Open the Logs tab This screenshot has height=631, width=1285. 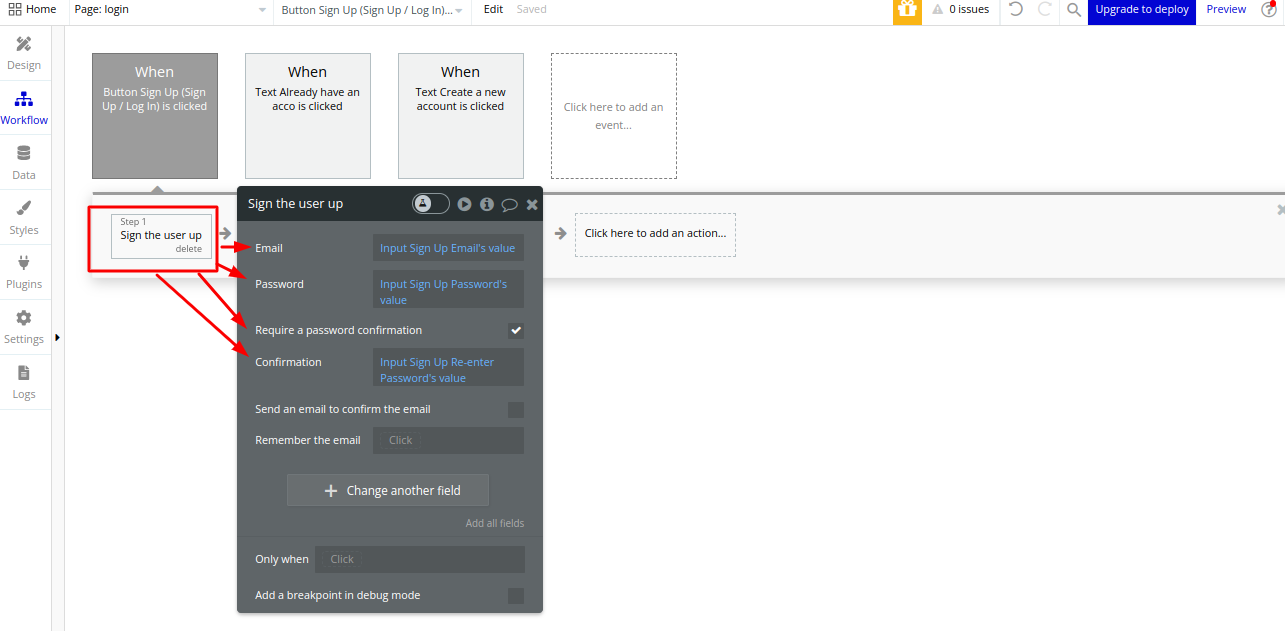click(x=24, y=382)
